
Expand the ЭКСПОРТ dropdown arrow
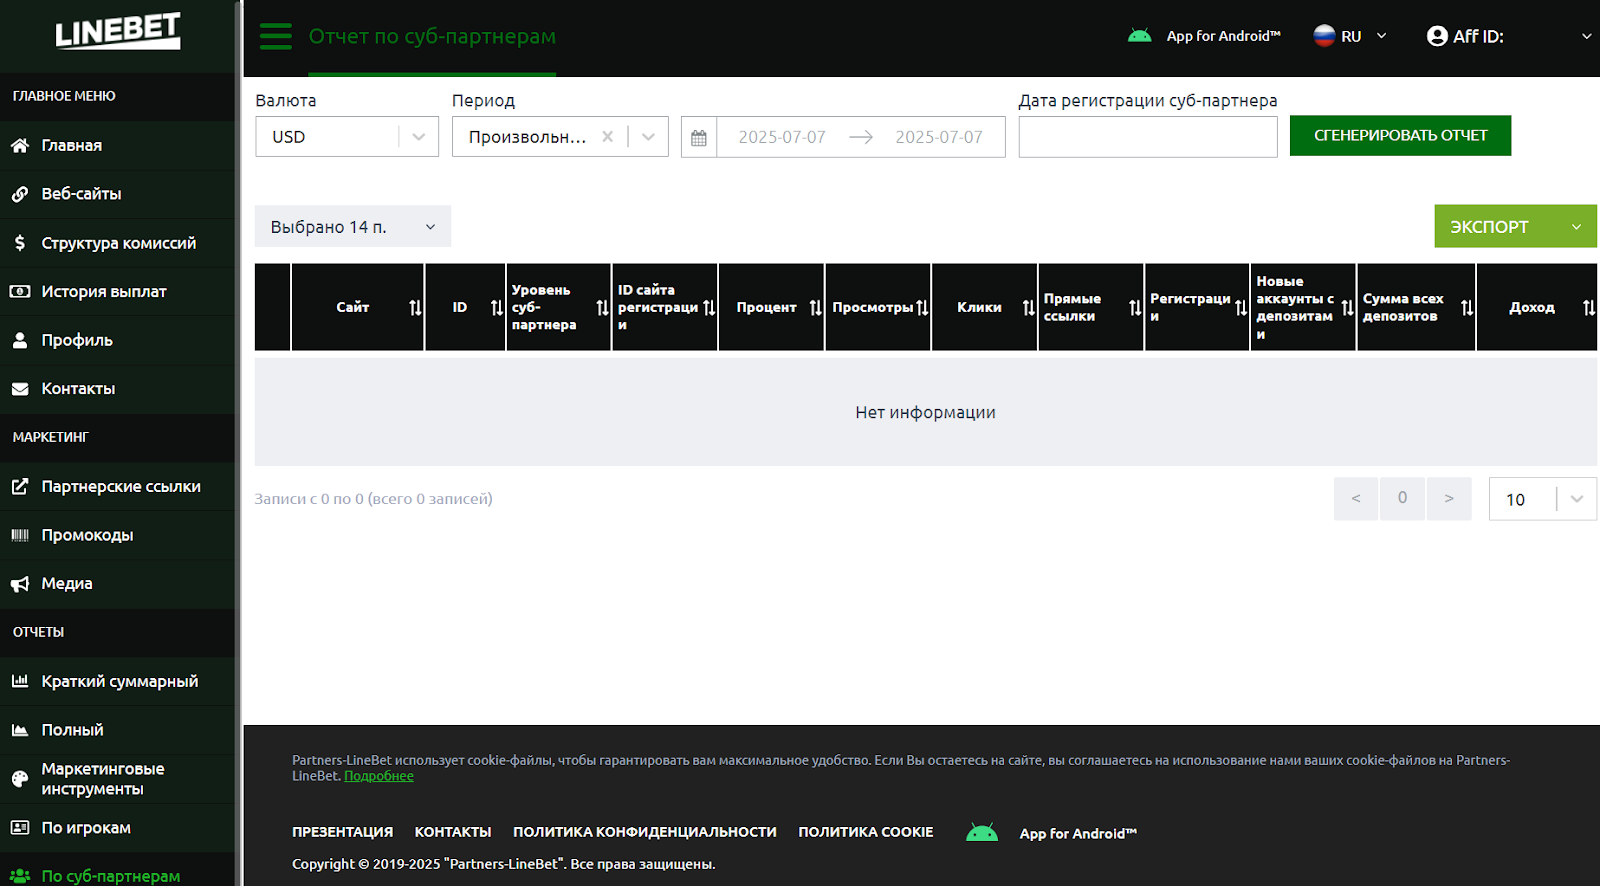pyautogui.click(x=1576, y=227)
